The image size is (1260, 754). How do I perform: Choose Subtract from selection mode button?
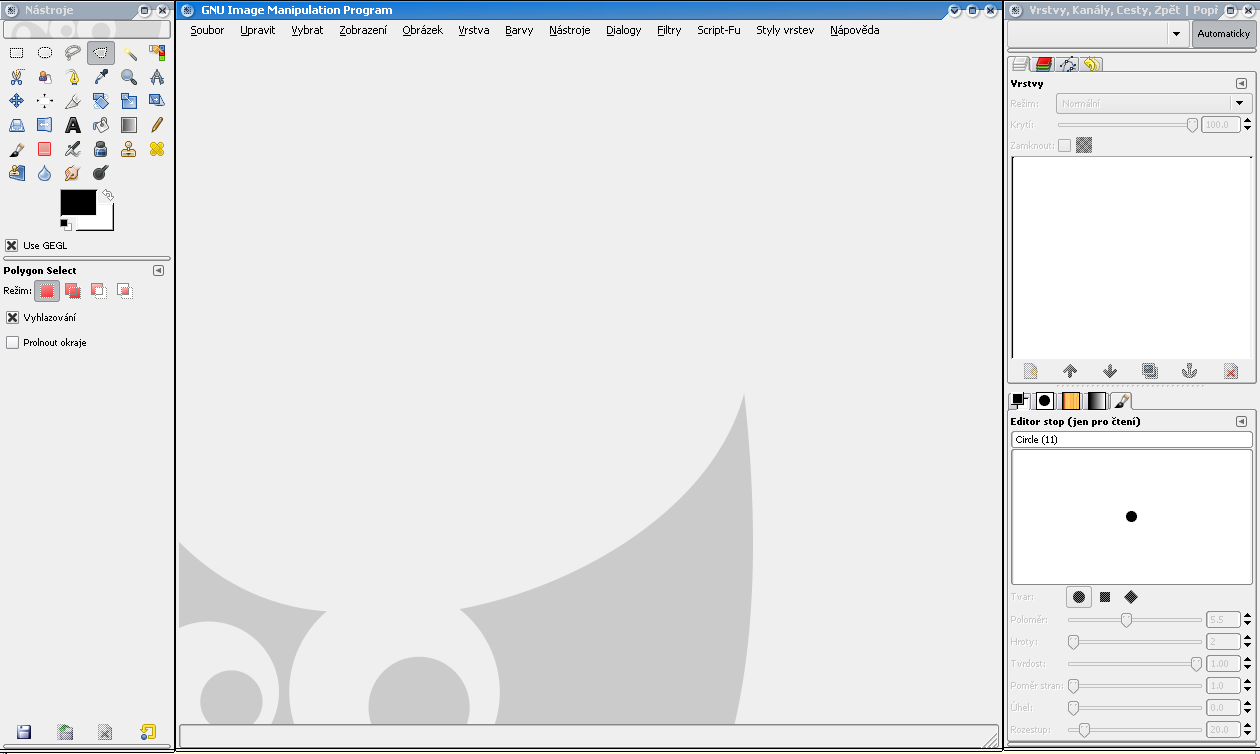coord(98,291)
